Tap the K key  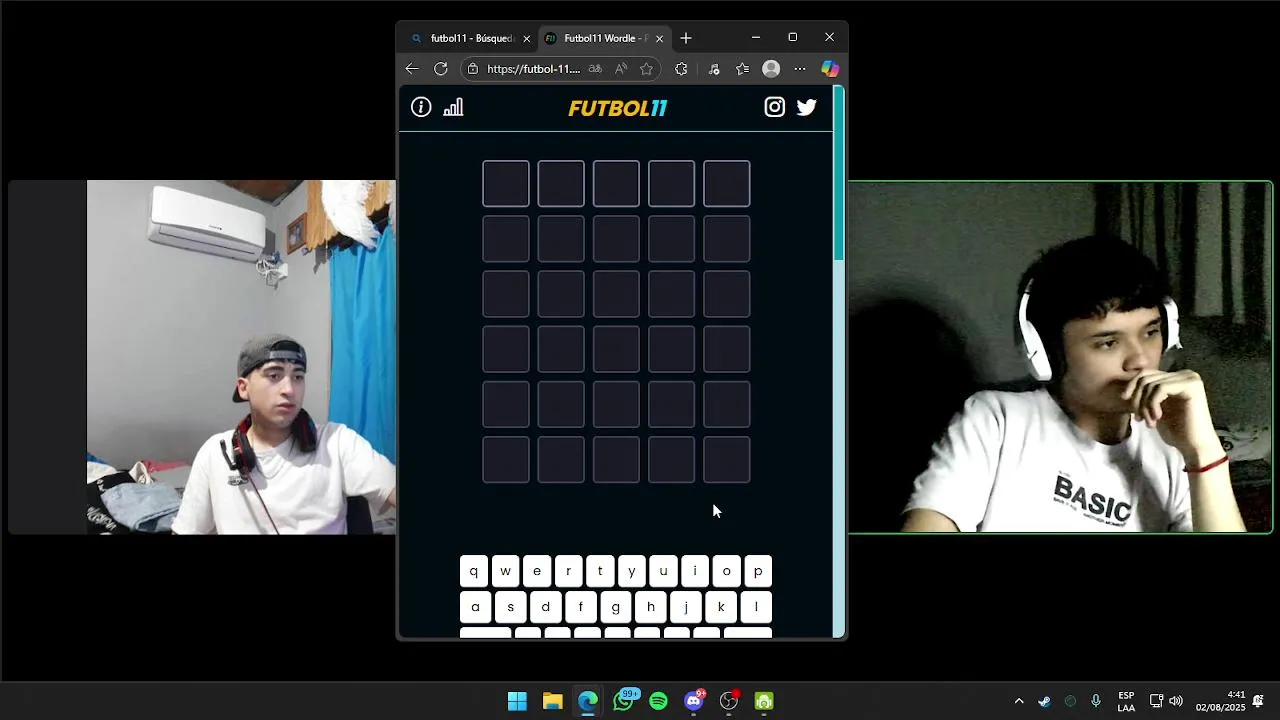point(721,607)
